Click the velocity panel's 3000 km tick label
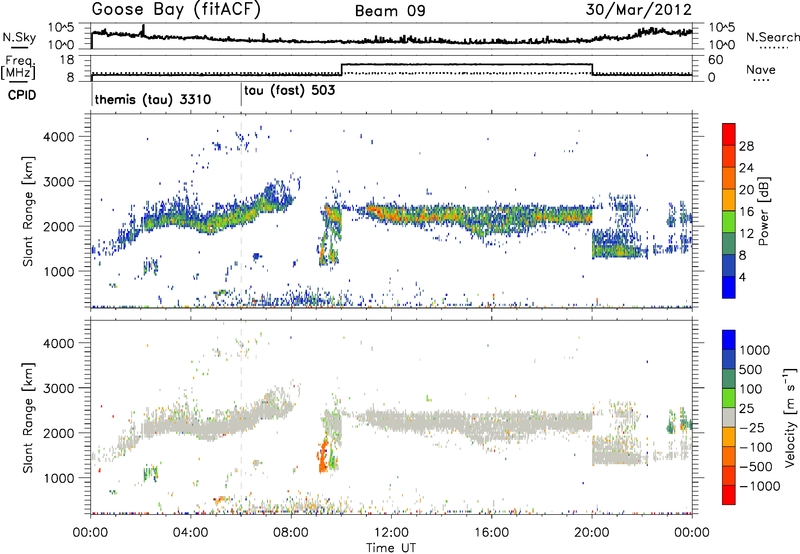 (x=58, y=388)
